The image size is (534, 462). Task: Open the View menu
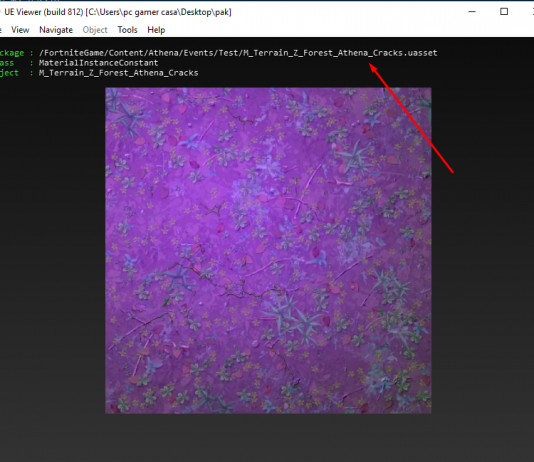coord(20,30)
